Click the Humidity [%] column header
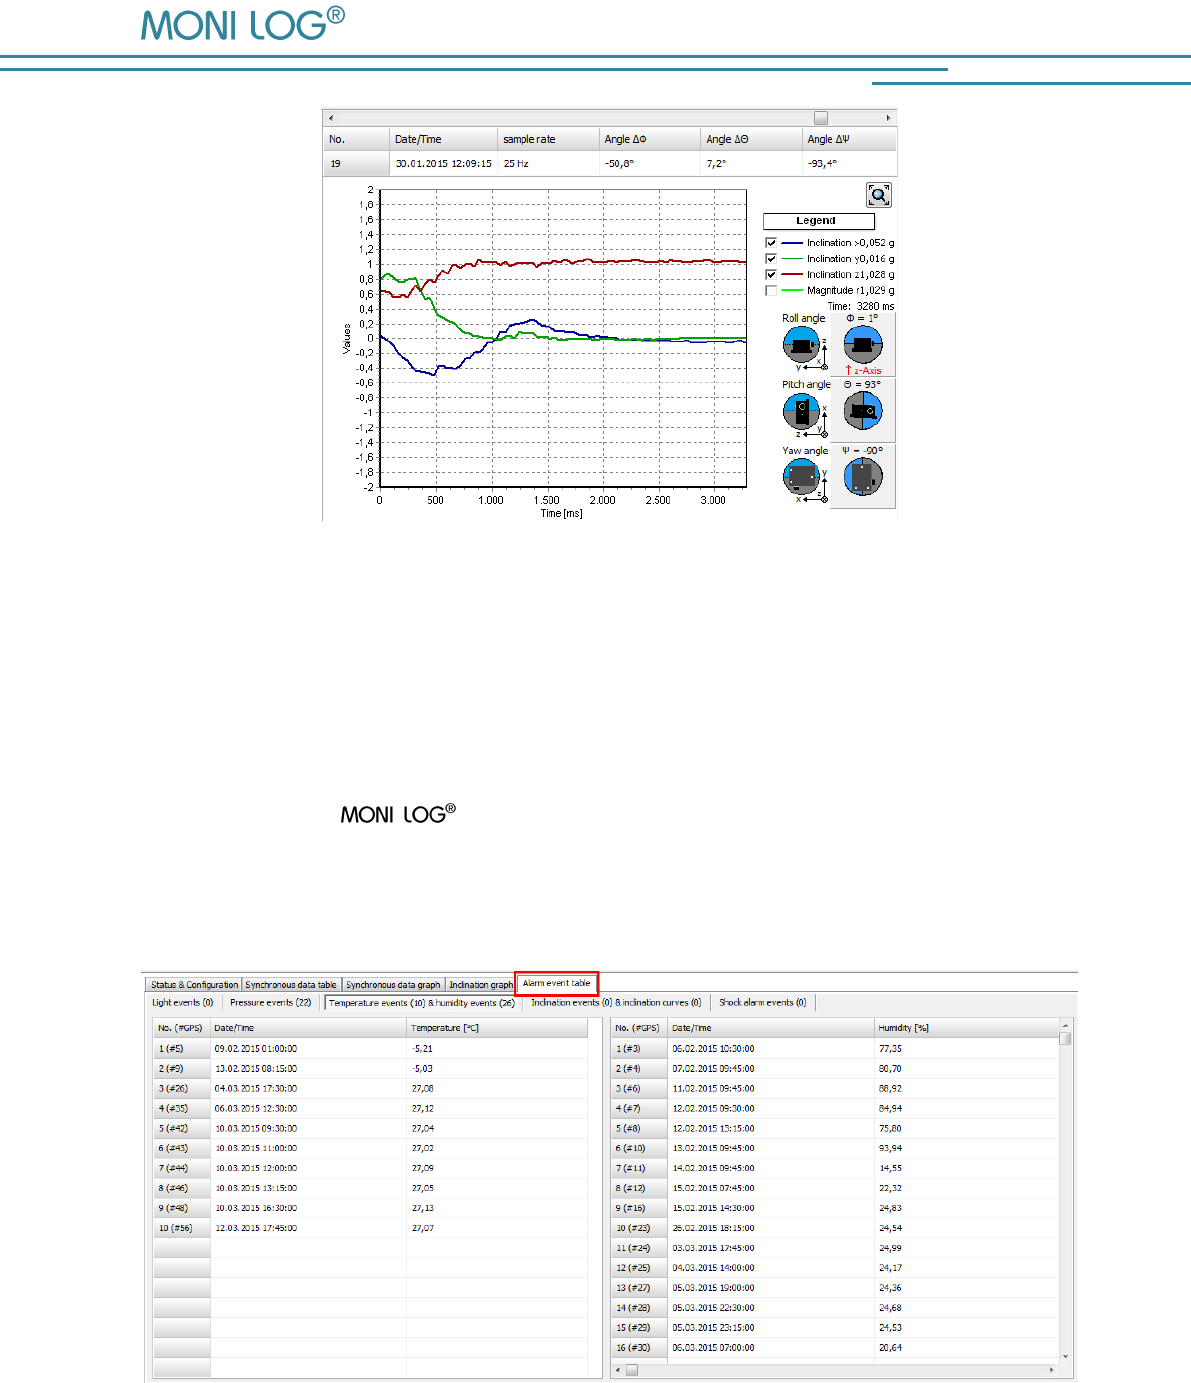The height and width of the screenshot is (1383, 1191). click(x=966, y=1028)
